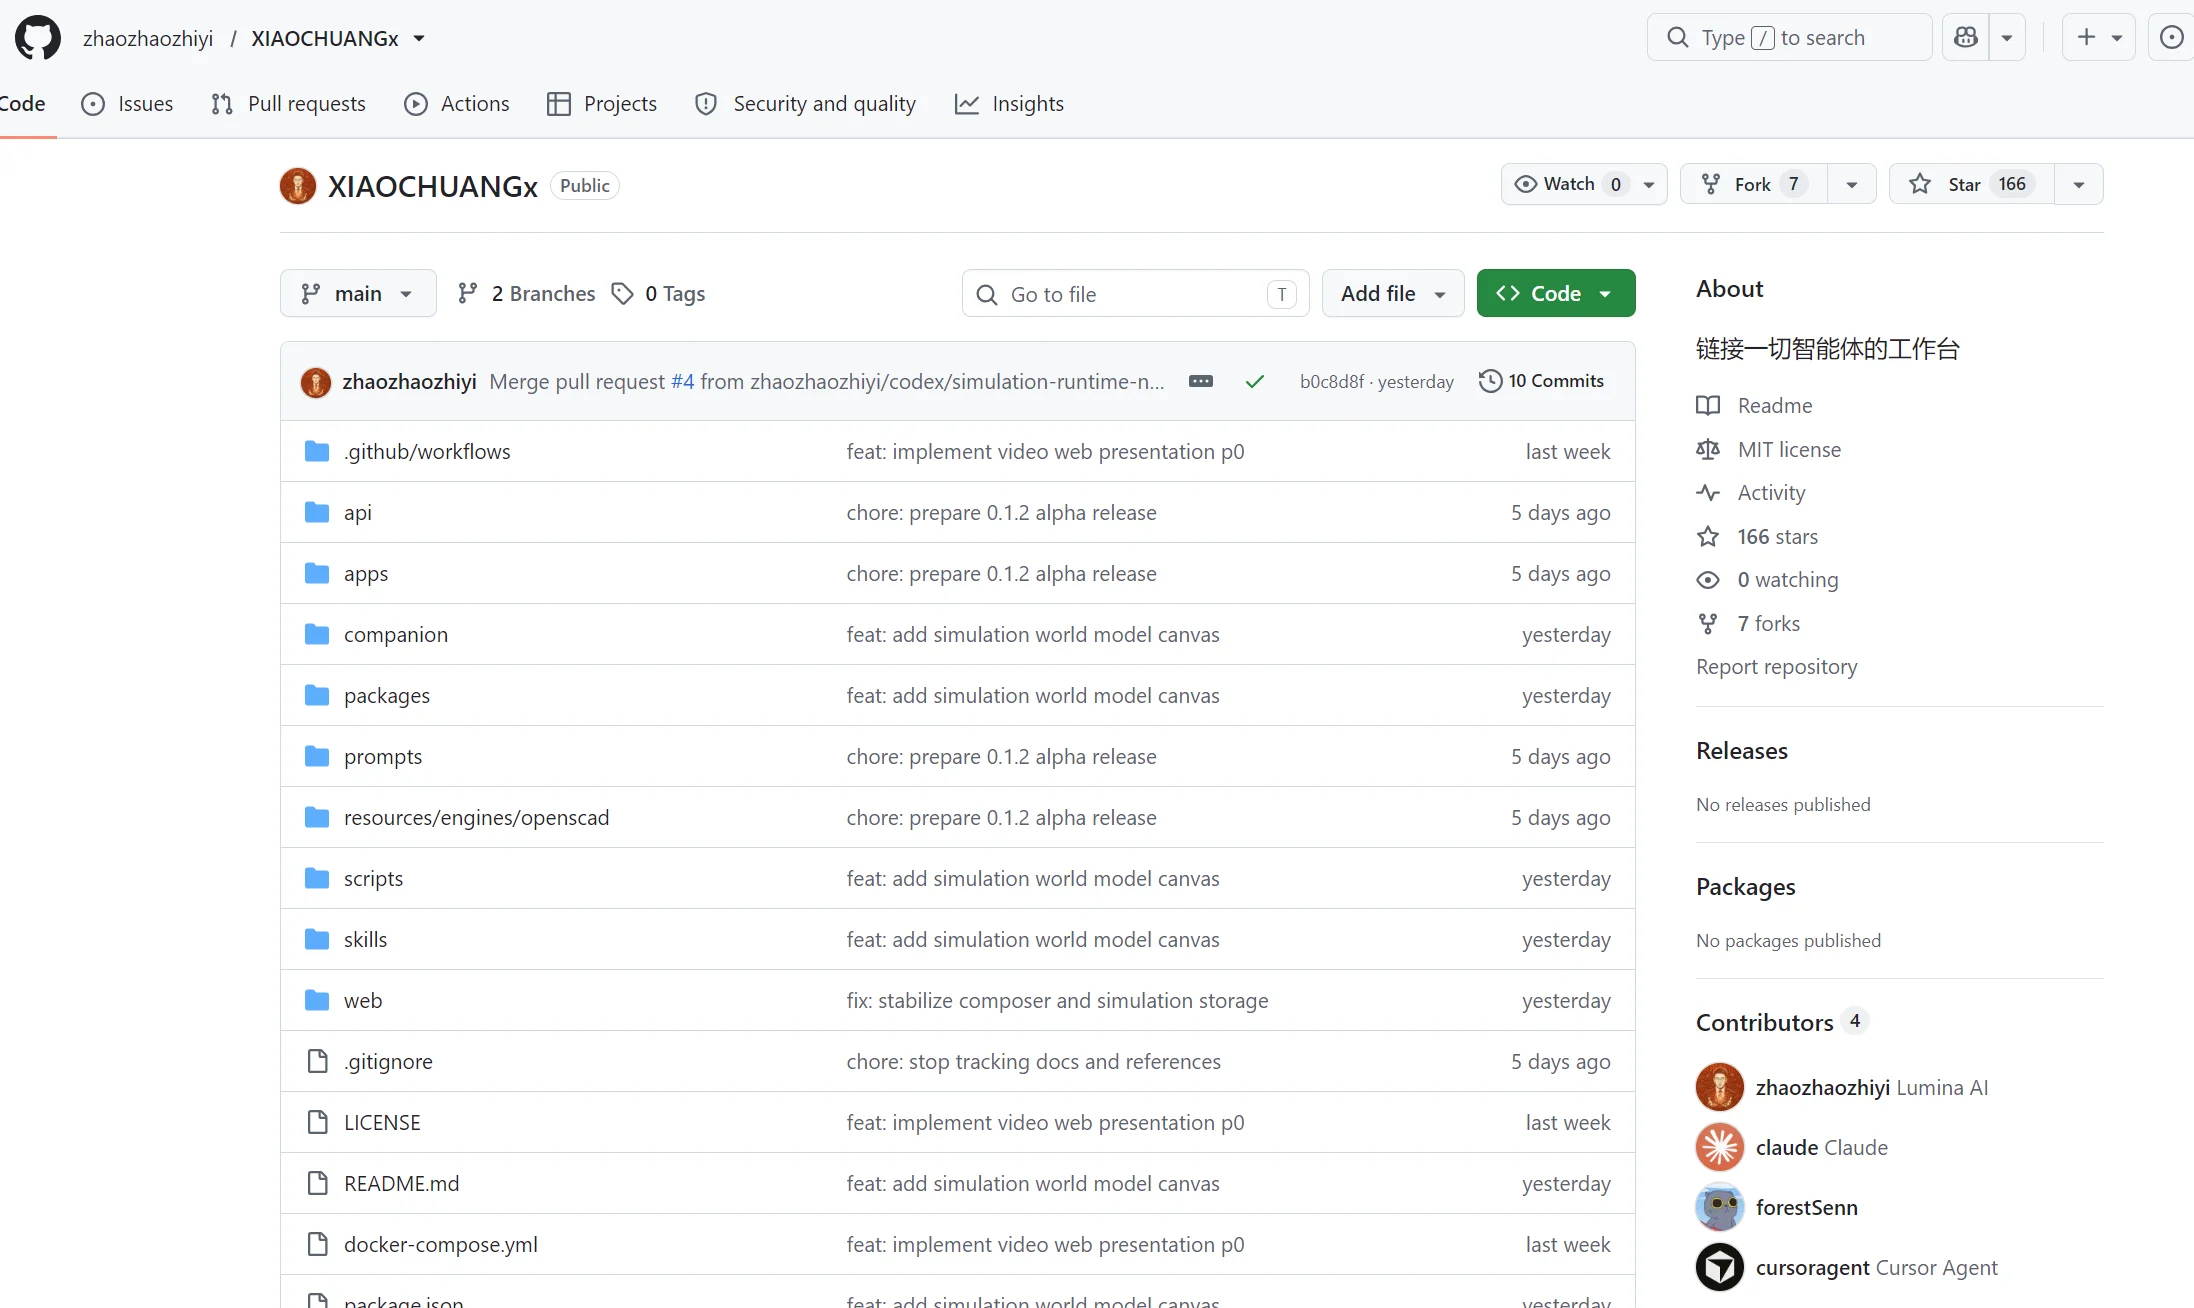Open star lists dropdown arrow

(x=2079, y=184)
